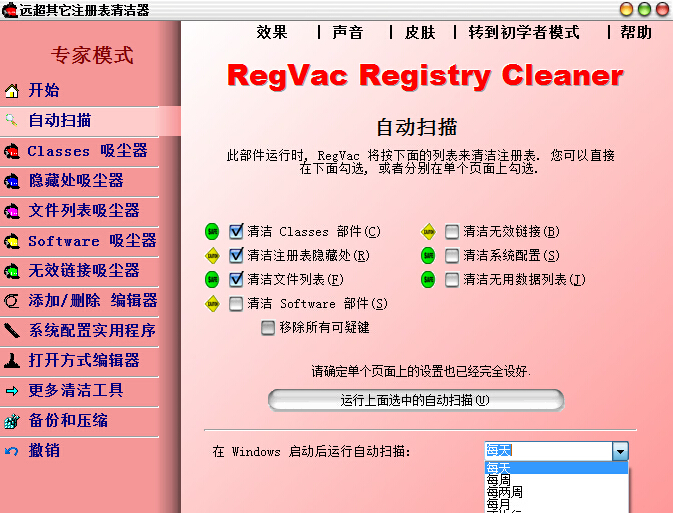The height and width of the screenshot is (513, 673).
Task: Open 更多清洁工具 sidebar section
Action: click(79, 391)
